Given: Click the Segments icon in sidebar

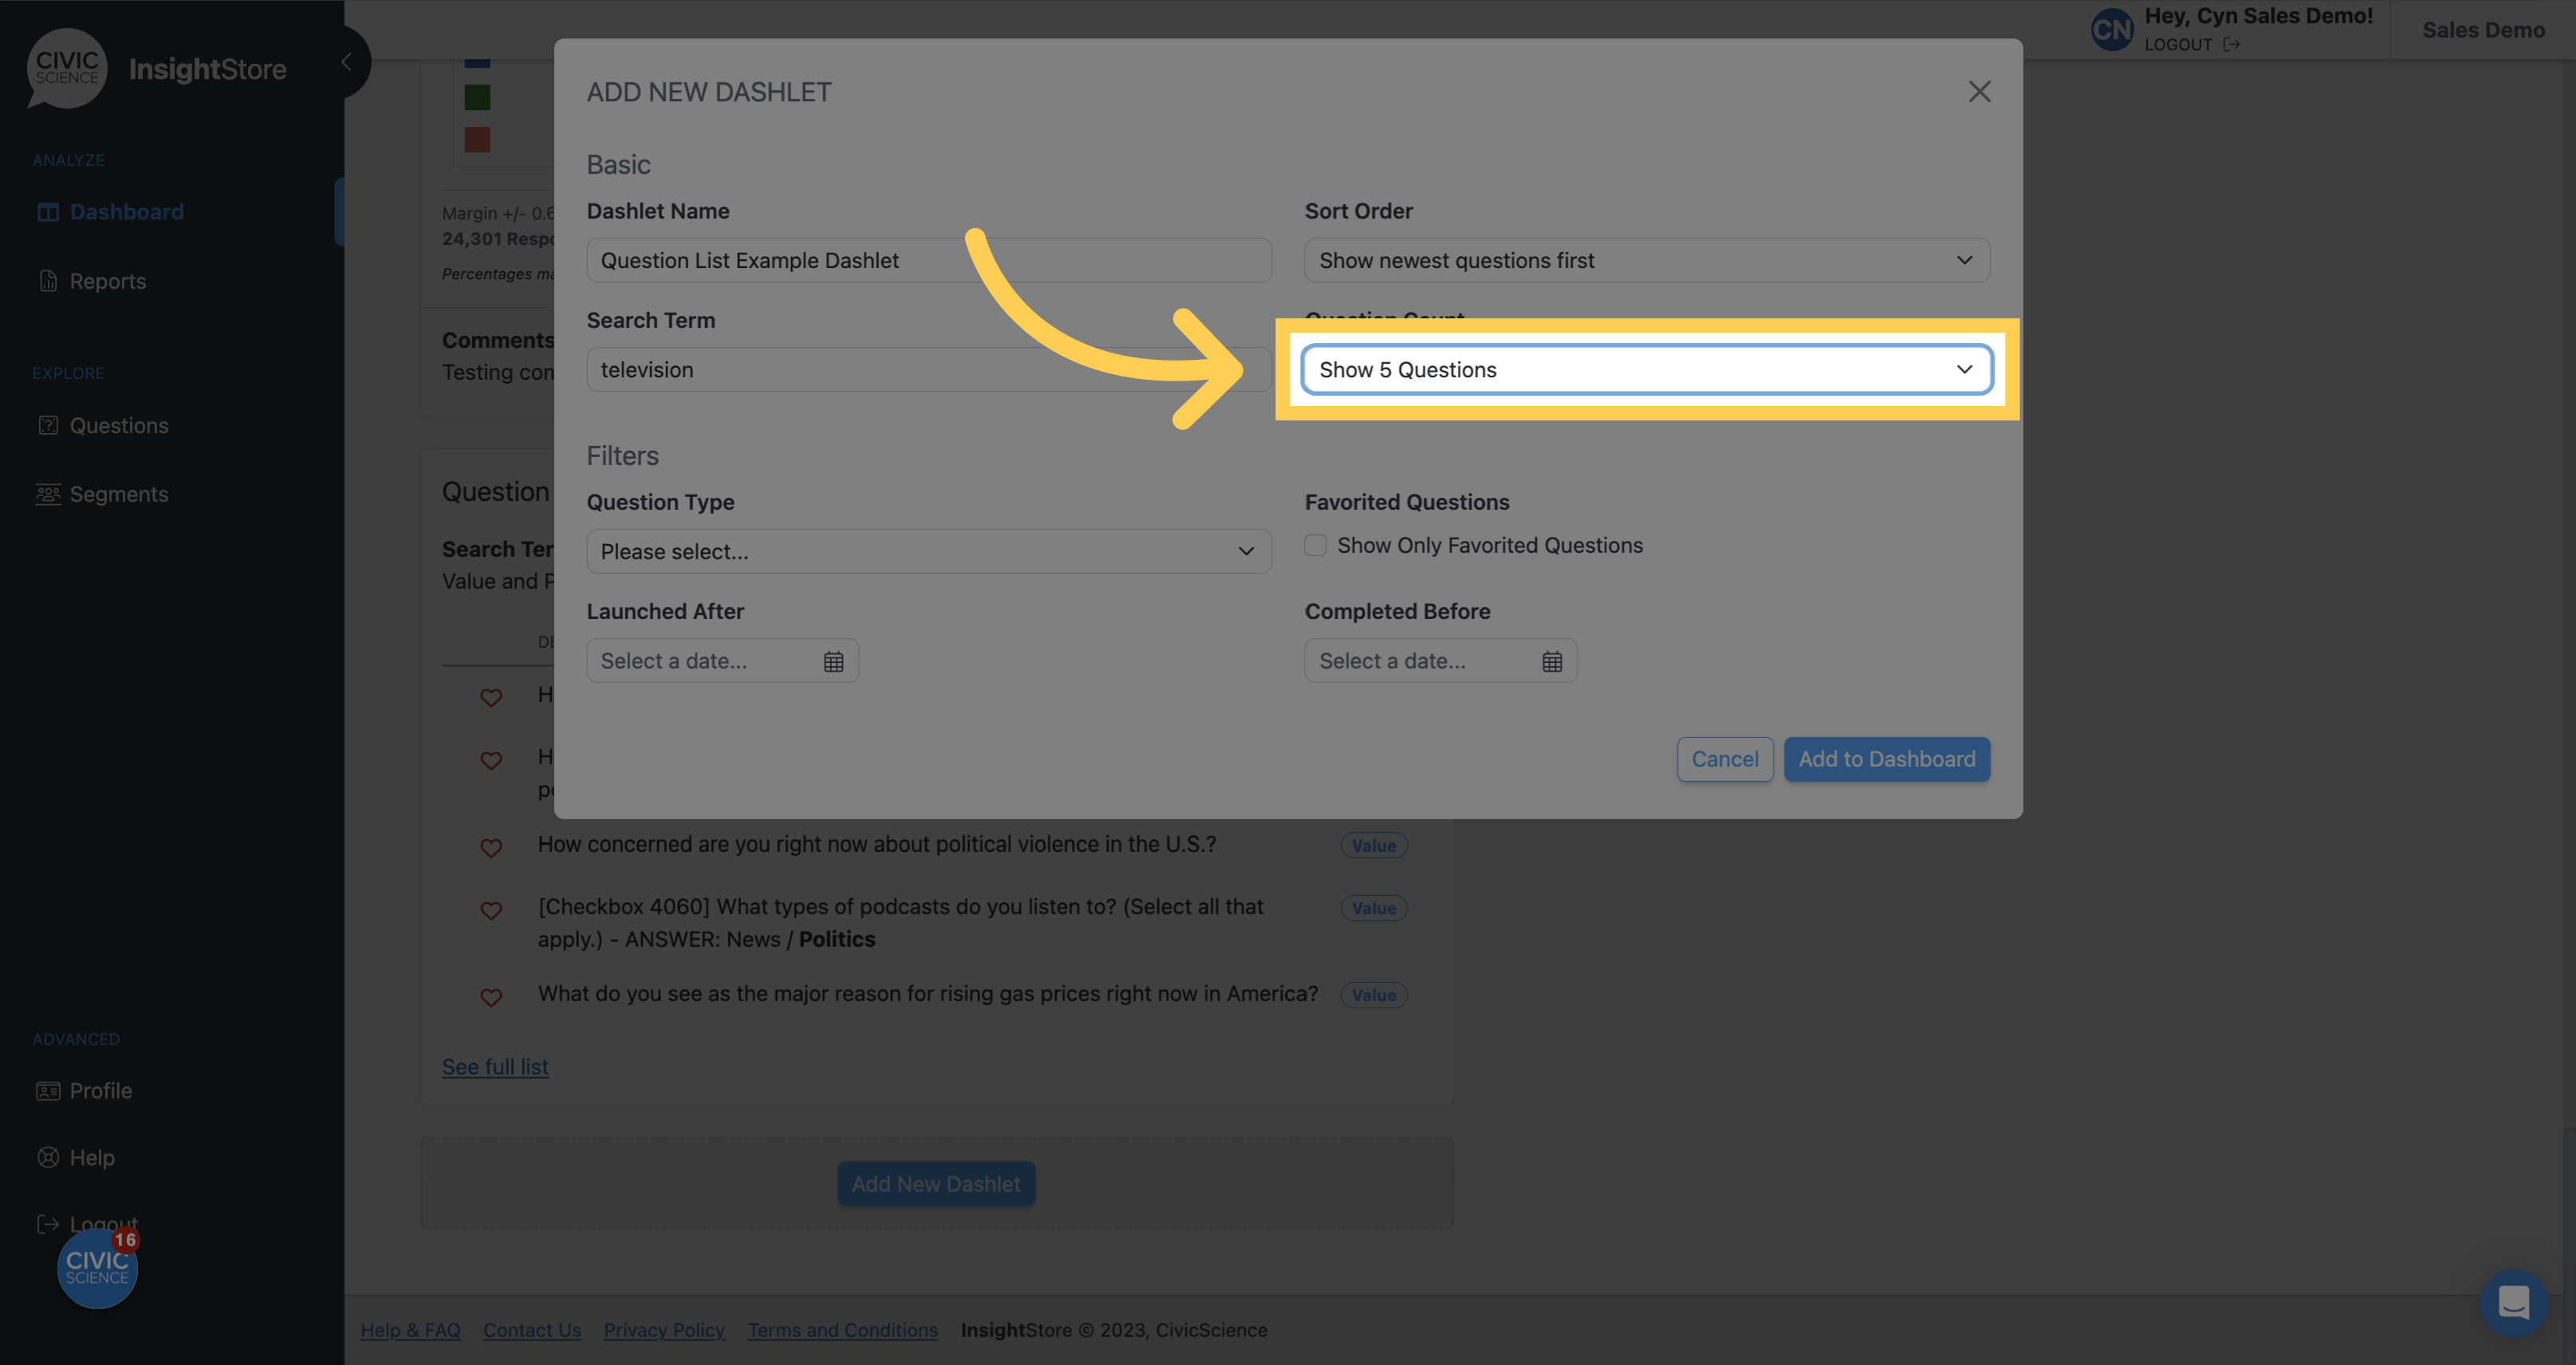Looking at the screenshot, I should pyautogui.click(x=48, y=492).
